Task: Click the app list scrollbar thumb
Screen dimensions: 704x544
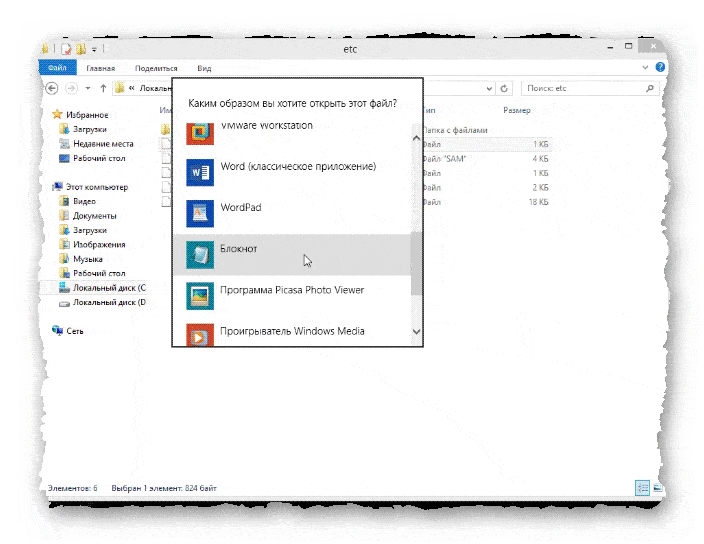Action: point(416,263)
